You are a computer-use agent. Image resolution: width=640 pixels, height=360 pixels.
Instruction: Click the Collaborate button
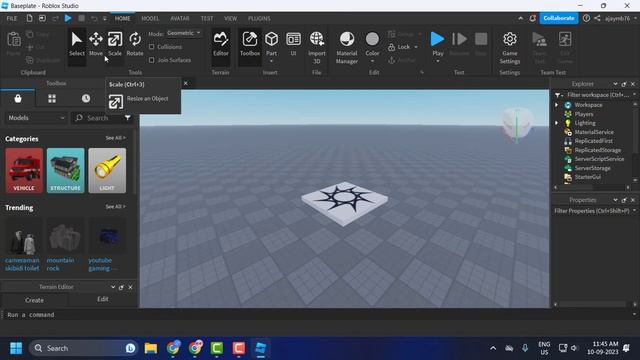558,18
